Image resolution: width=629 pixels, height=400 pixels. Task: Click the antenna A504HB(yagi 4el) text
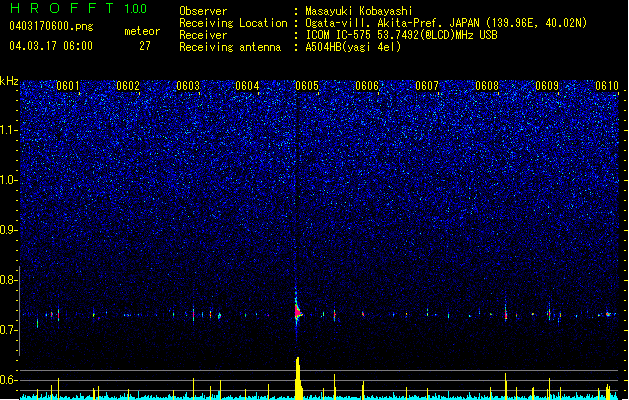coord(353,47)
